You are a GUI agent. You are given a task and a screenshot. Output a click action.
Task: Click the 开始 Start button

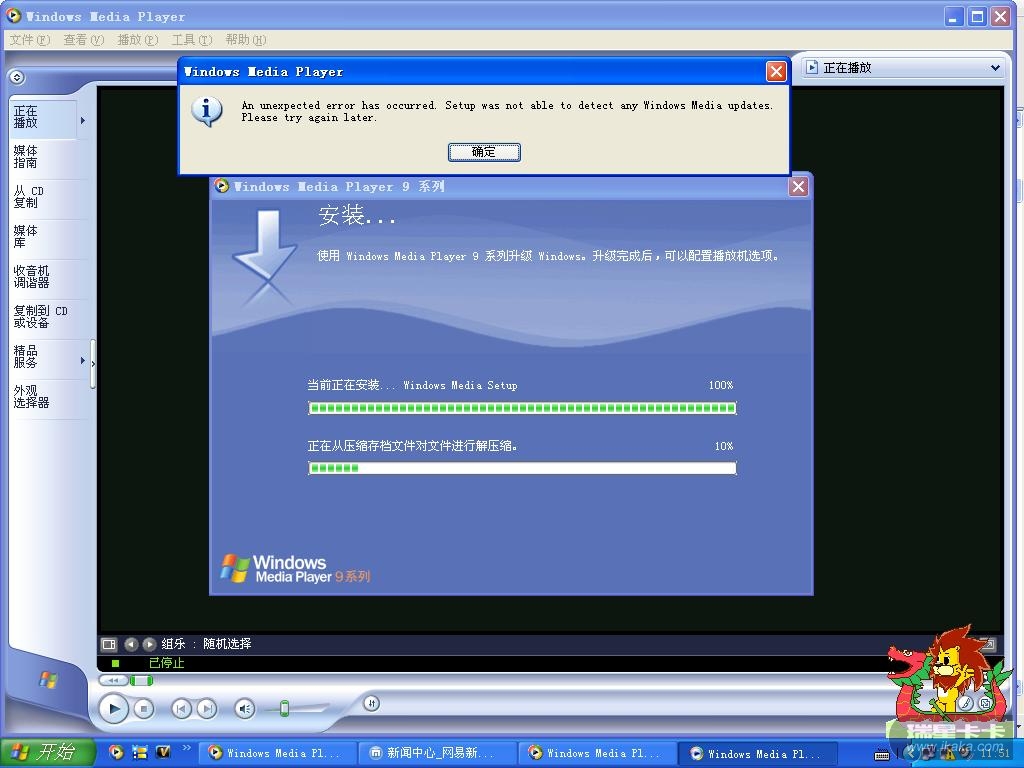tap(48, 753)
